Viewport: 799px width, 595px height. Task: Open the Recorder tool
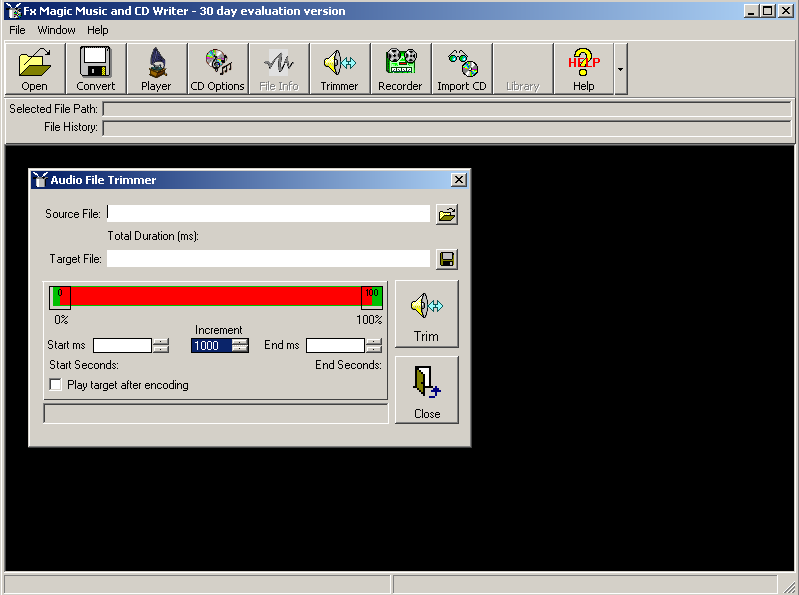[x=401, y=69]
